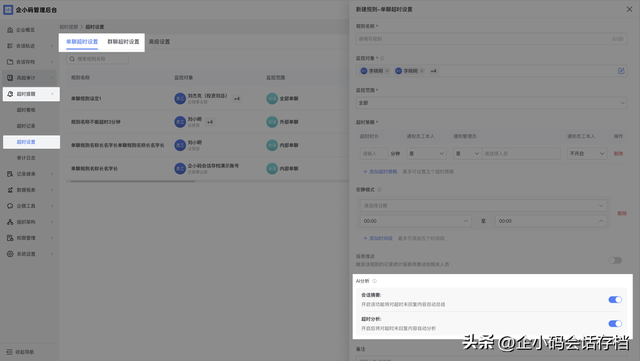Screen dimensions: 640x361
Task: Expand the 会话轨迹 sidebar menu
Action: (x=52, y=46)
